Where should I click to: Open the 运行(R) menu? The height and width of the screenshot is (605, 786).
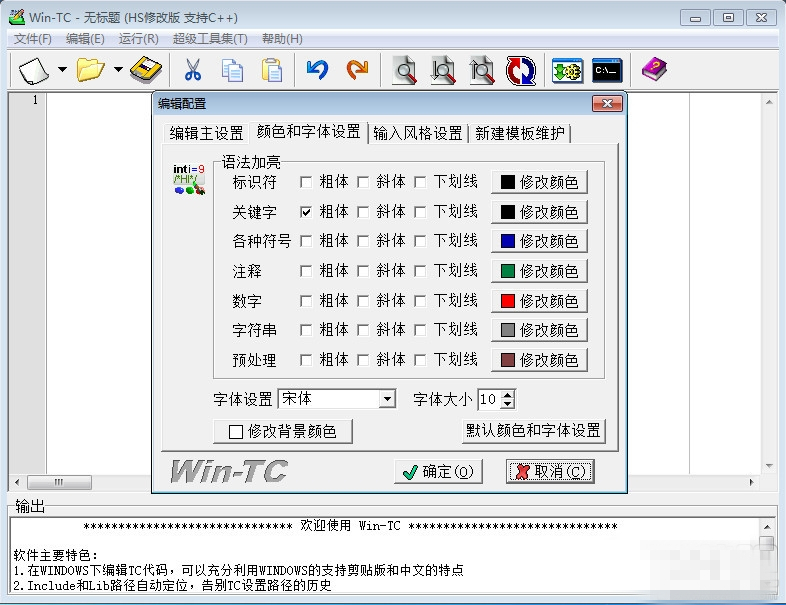(138, 39)
